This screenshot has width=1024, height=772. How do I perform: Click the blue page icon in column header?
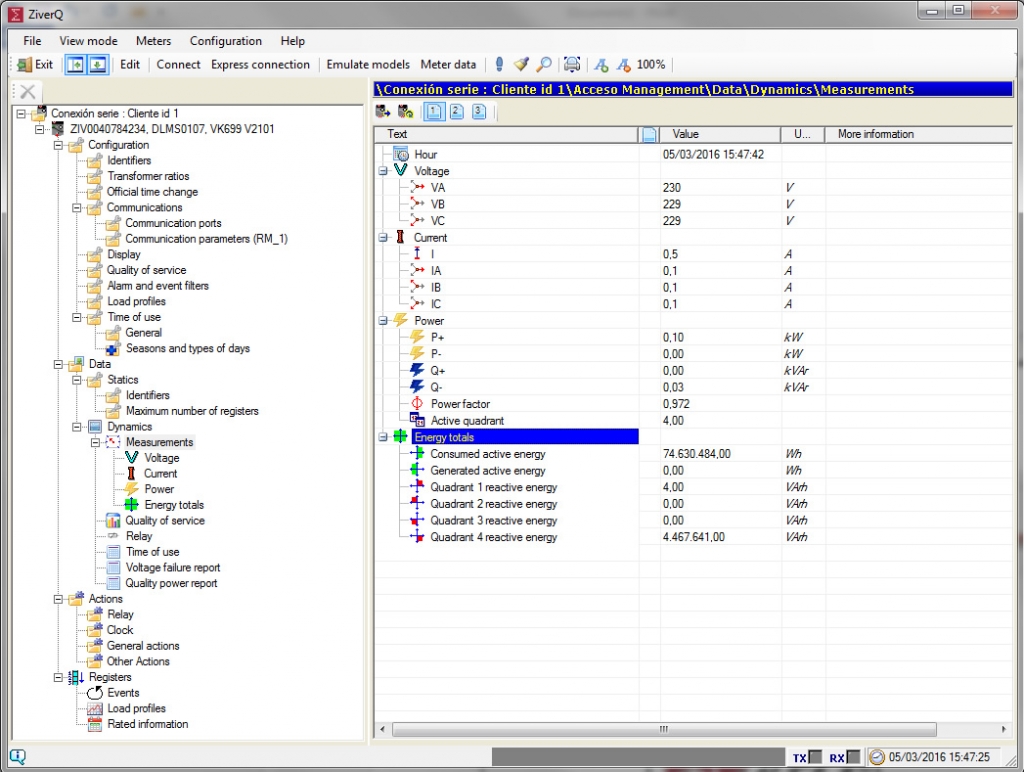coord(649,135)
